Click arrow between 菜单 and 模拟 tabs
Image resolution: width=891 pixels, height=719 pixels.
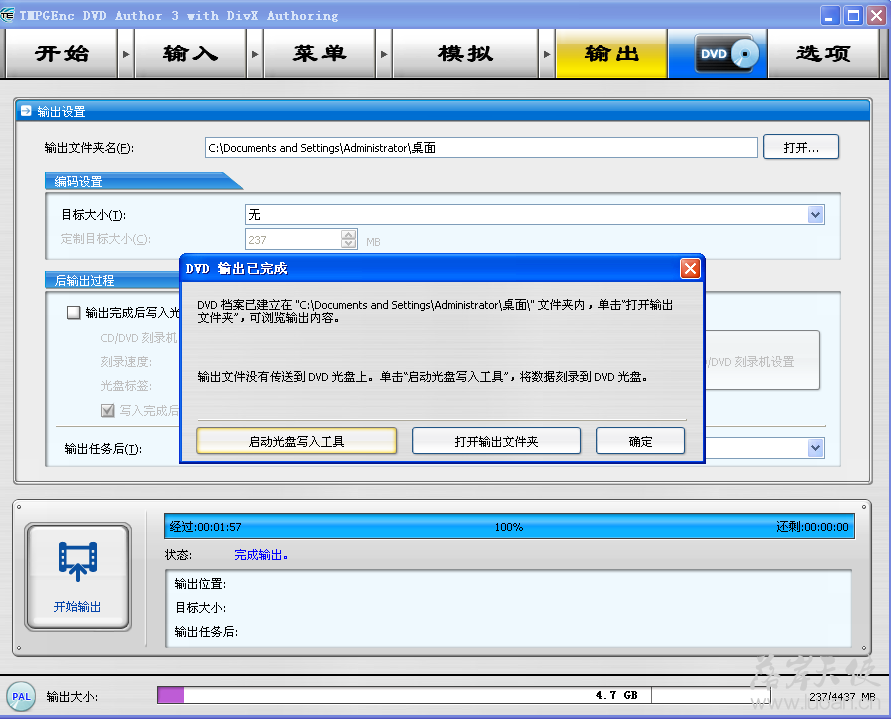pyautogui.click(x=384, y=54)
